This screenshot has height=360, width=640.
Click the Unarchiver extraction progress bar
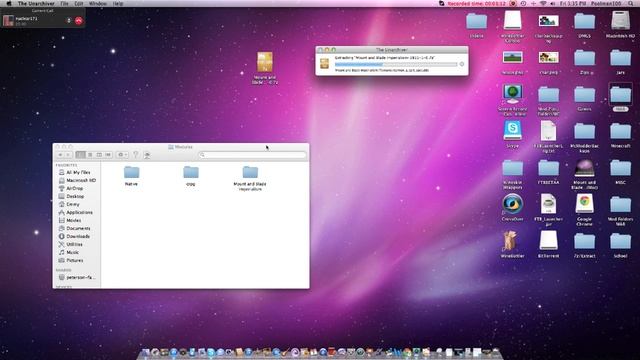pyautogui.click(x=396, y=64)
